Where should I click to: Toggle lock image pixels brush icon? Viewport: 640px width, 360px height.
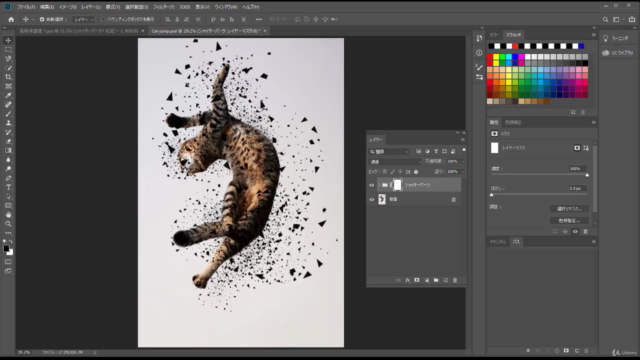[392, 172]
